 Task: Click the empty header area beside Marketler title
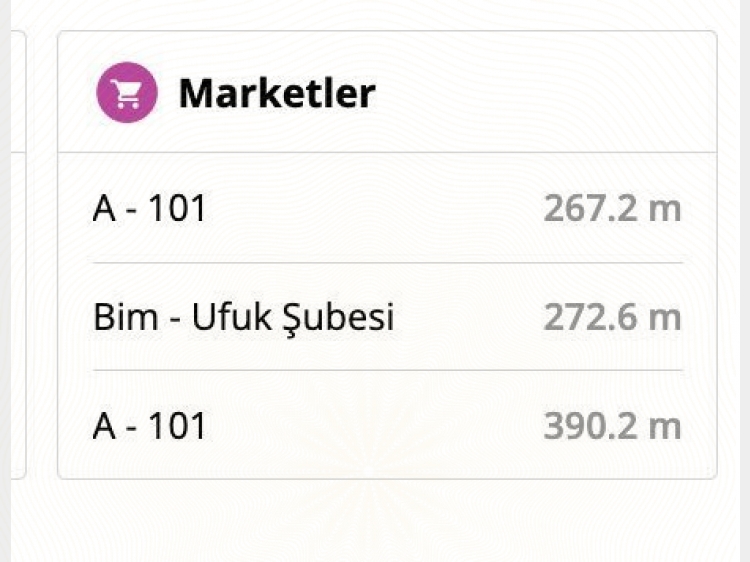coord(545,93)
